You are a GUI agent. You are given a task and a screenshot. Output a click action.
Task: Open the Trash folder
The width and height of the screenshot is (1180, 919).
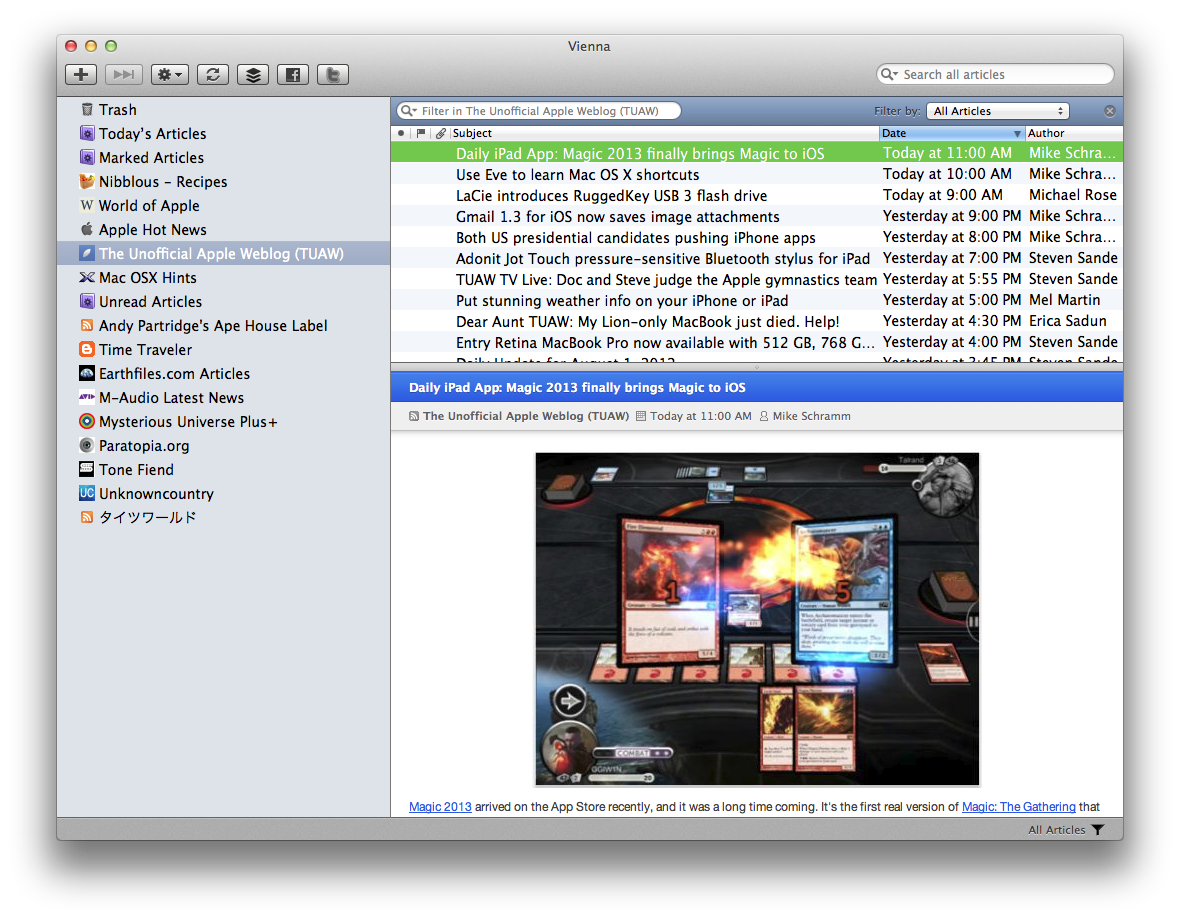coord(117,110)
